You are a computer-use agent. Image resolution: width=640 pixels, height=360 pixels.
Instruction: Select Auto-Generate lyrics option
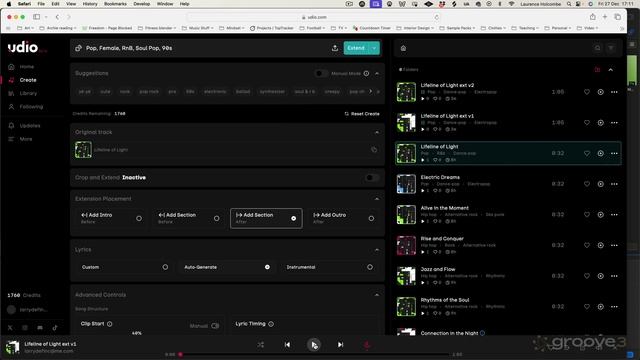point(227,267)
